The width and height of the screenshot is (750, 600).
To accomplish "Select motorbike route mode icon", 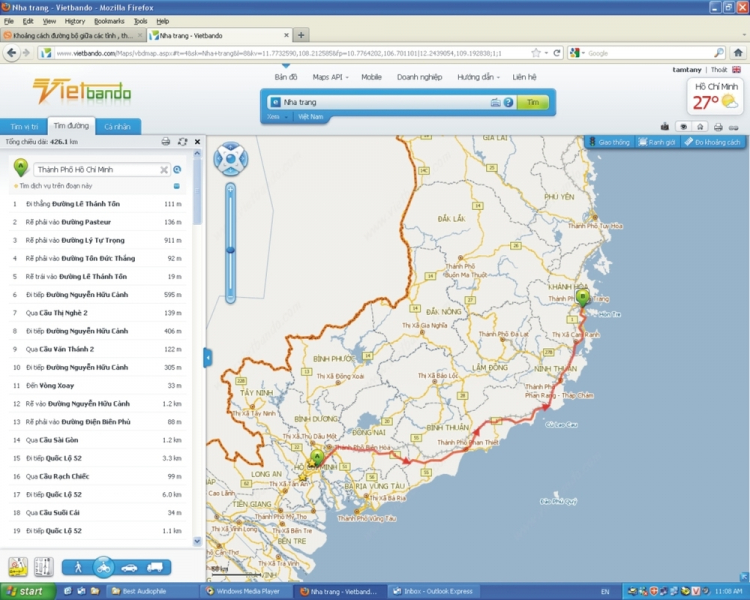I will (104, 567).
